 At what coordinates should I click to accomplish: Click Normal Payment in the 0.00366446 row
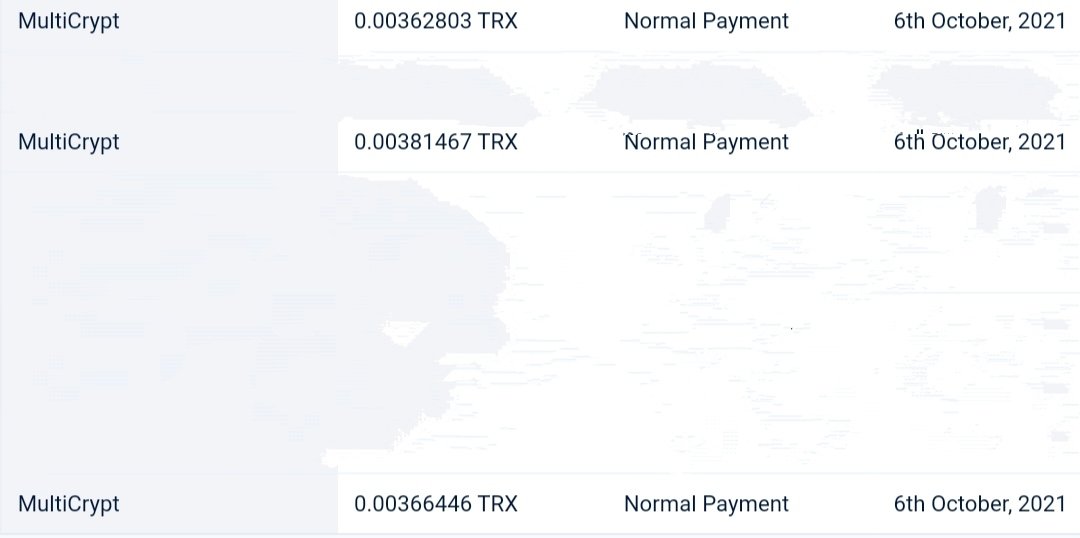point(706,504)
